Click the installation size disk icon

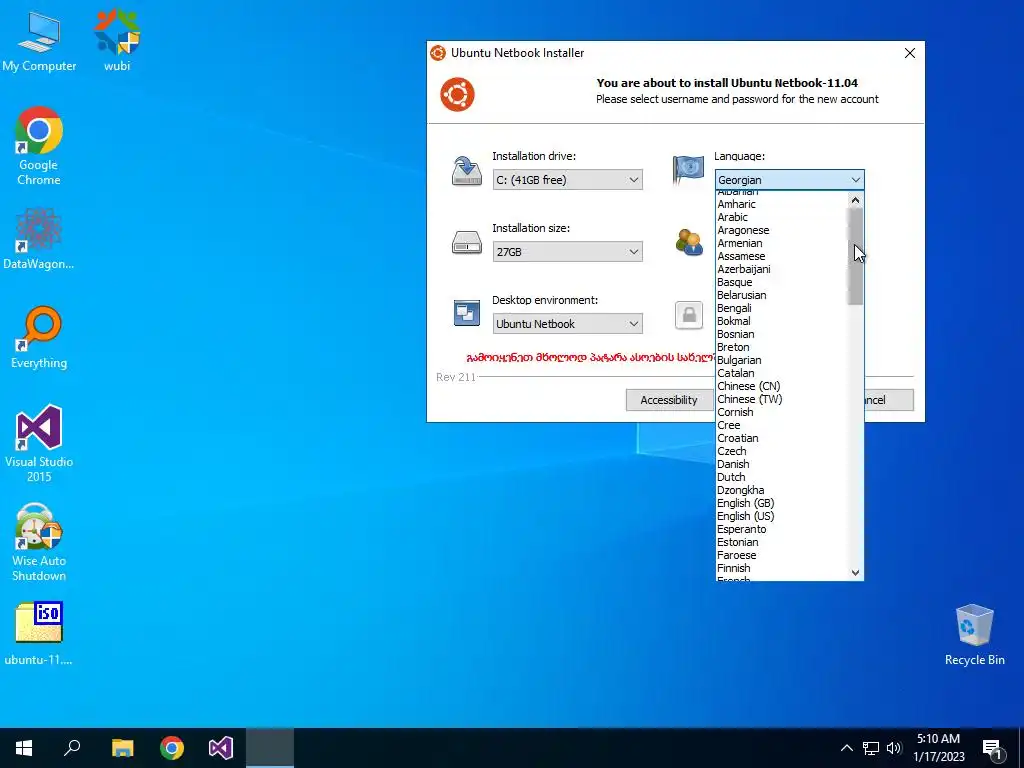tap(466, 243)
